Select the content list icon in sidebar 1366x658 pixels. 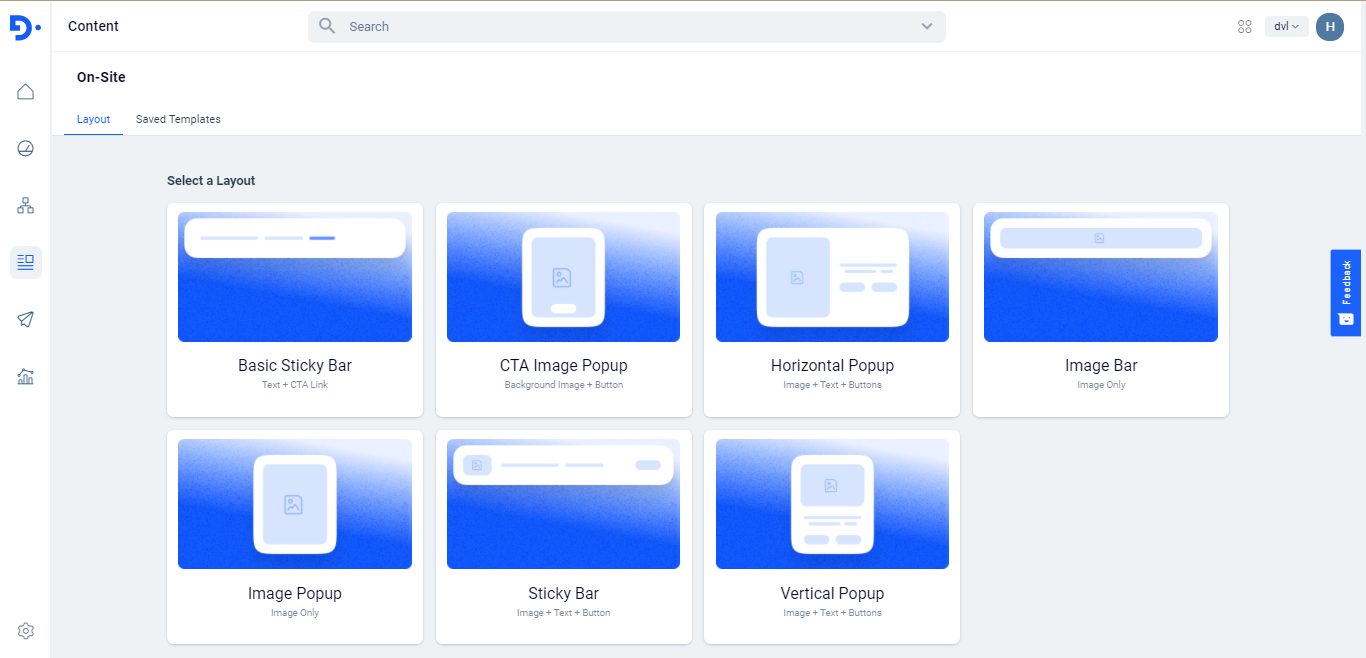point(26,263)
